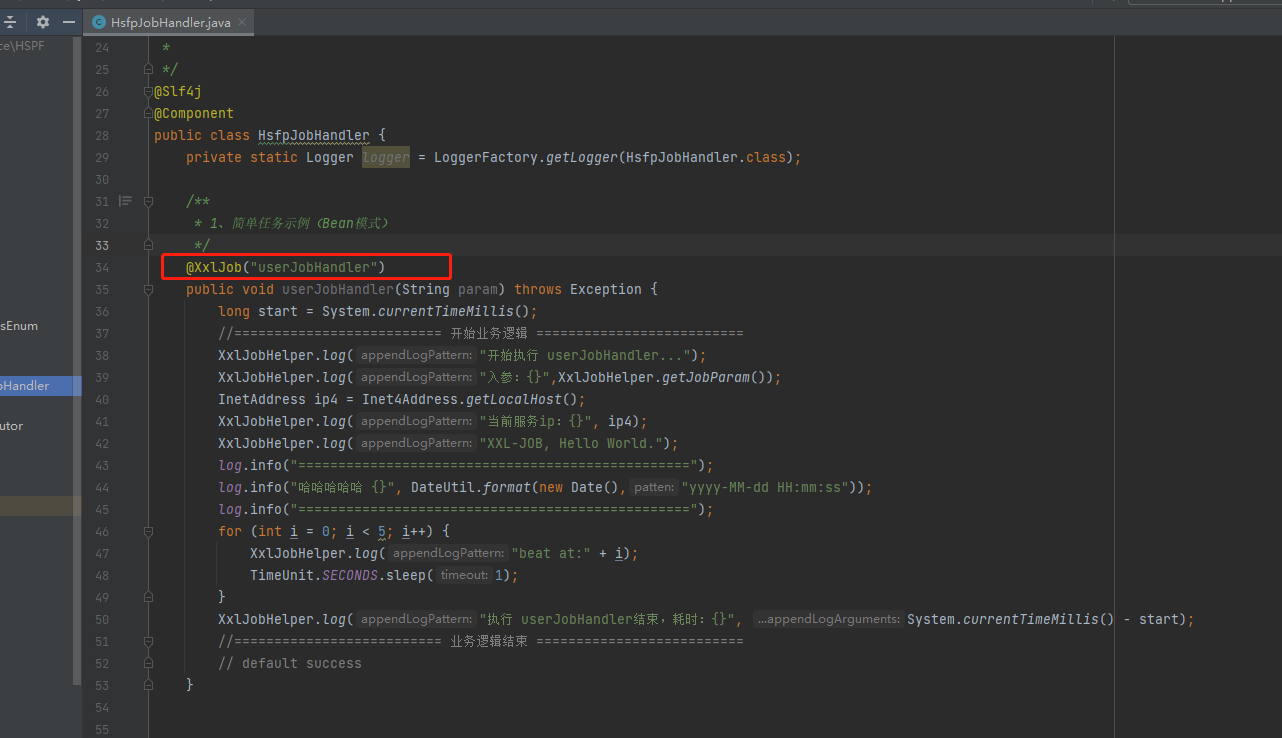Click the timeout hint on line 48
Screen dimensions: 1282x738
tap(464, 575)
